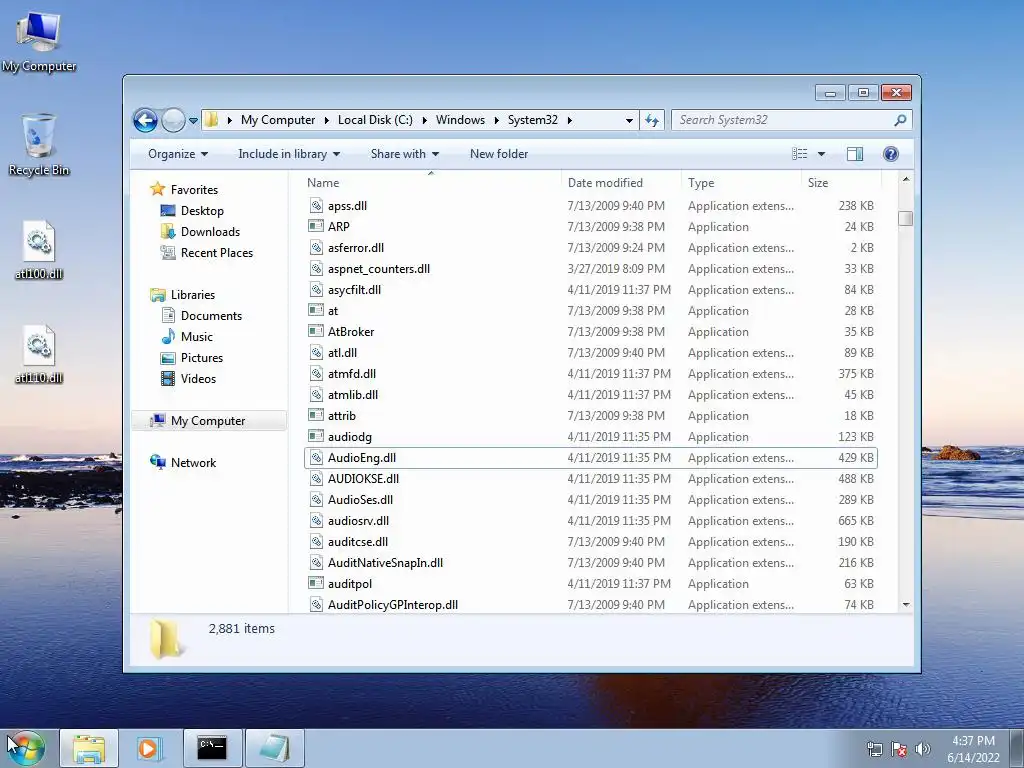Open the recent locations history dropdown arrow

pyautogui.click(x=193, y=121)
